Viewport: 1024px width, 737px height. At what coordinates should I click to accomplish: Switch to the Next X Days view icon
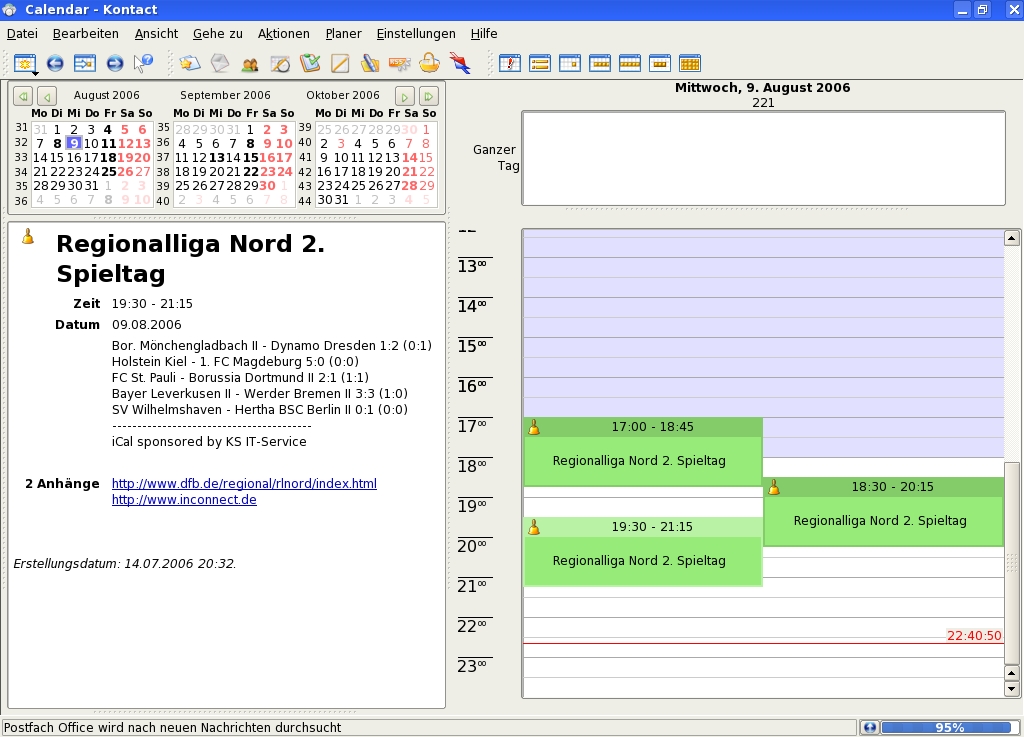[660, 63]
